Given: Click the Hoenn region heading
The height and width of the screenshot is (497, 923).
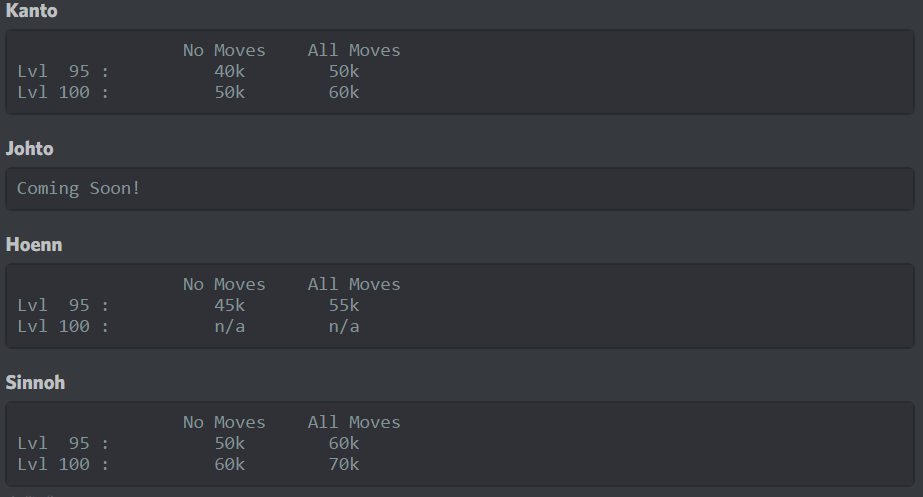Looking at the screenshot, I should click(34, 245).
